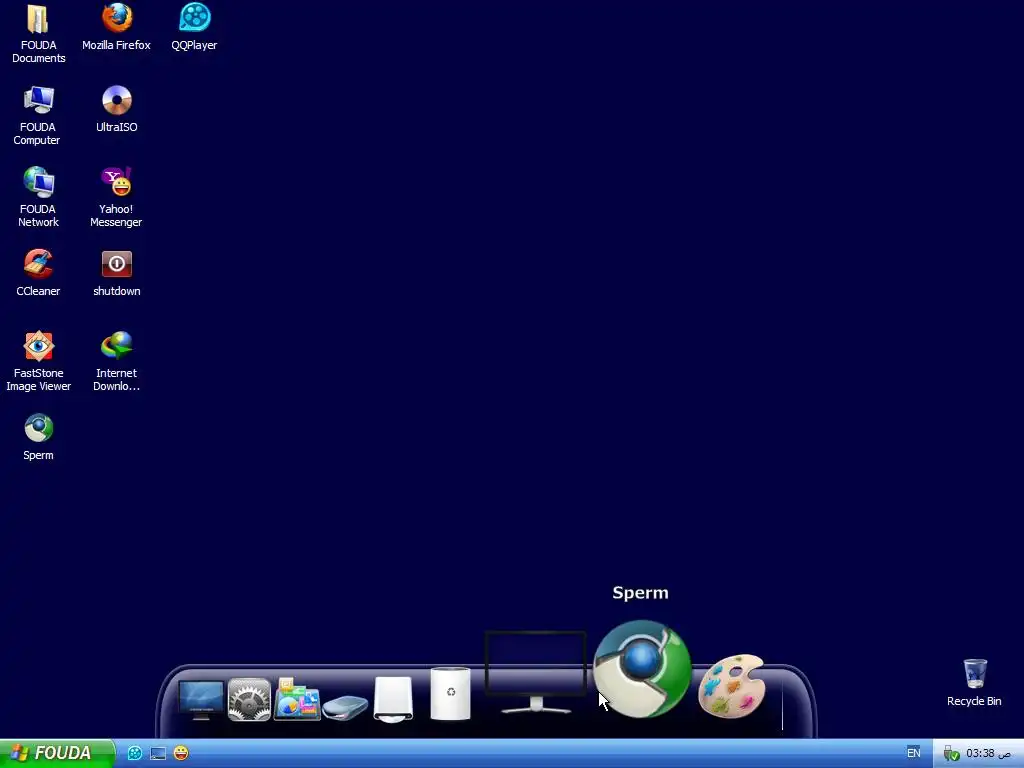The height and width of the screenshot is (768, 1024).
Task: Click the iMac computer icon in the dock
Action: point(200,699)
